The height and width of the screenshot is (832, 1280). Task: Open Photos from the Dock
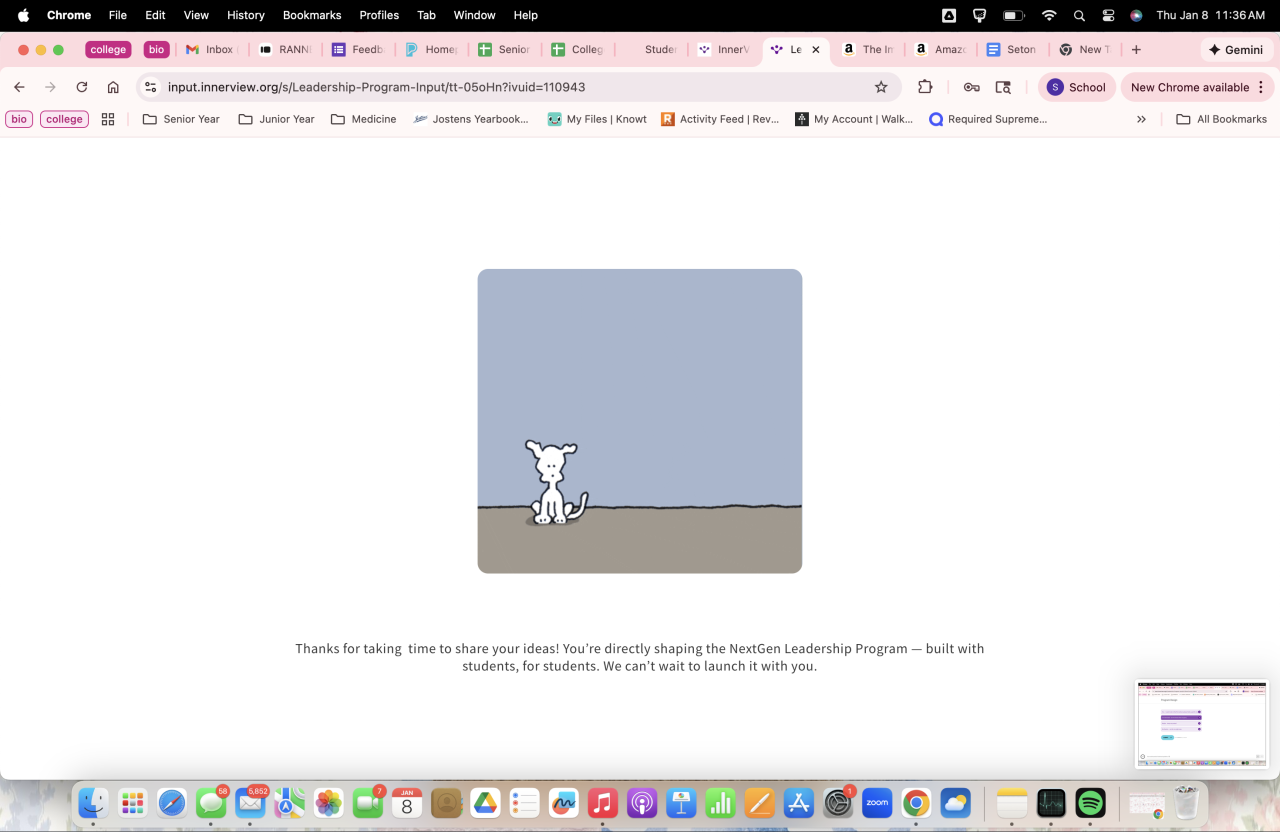(328, 802)
